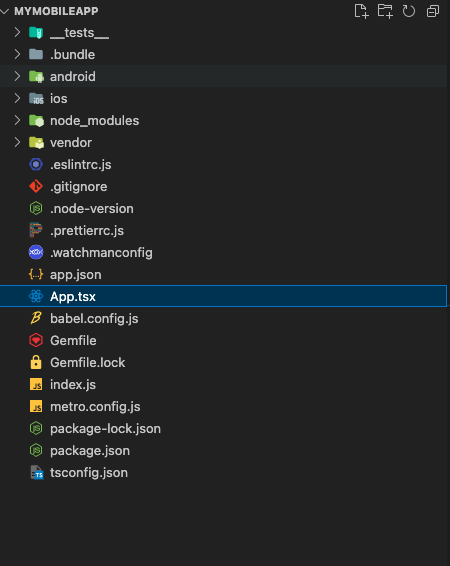Click the Prettier icon beside .prettierrc.js
Screen dimensions: 450x566
(36, 231)
